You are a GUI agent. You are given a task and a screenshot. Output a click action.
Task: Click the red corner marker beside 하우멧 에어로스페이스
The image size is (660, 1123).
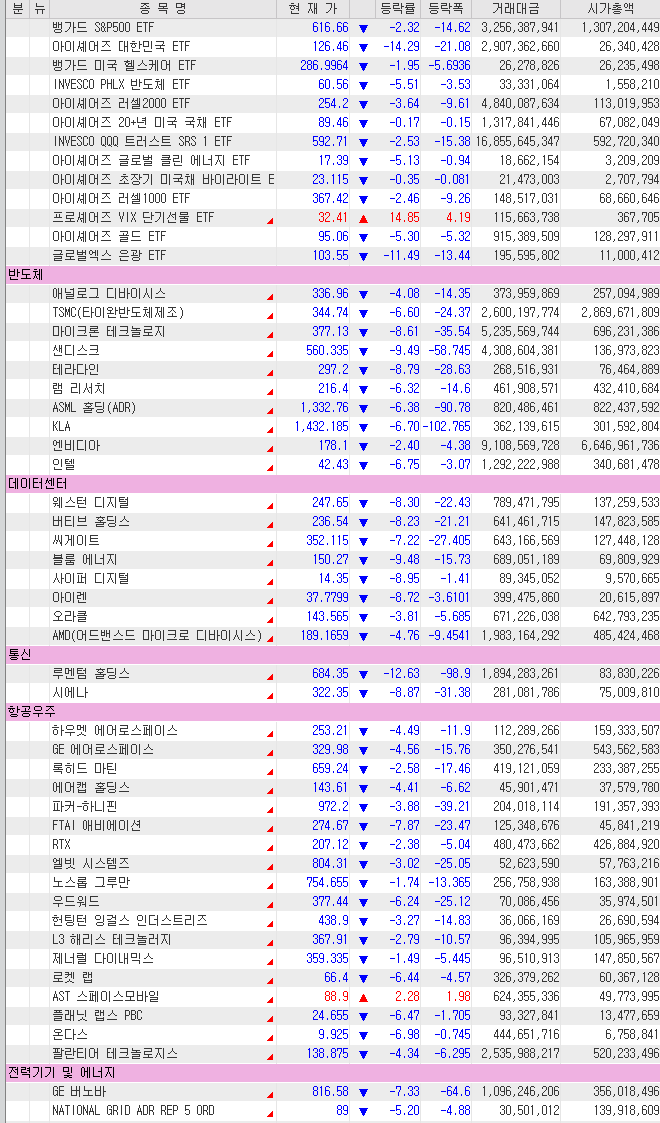(270, 734)
